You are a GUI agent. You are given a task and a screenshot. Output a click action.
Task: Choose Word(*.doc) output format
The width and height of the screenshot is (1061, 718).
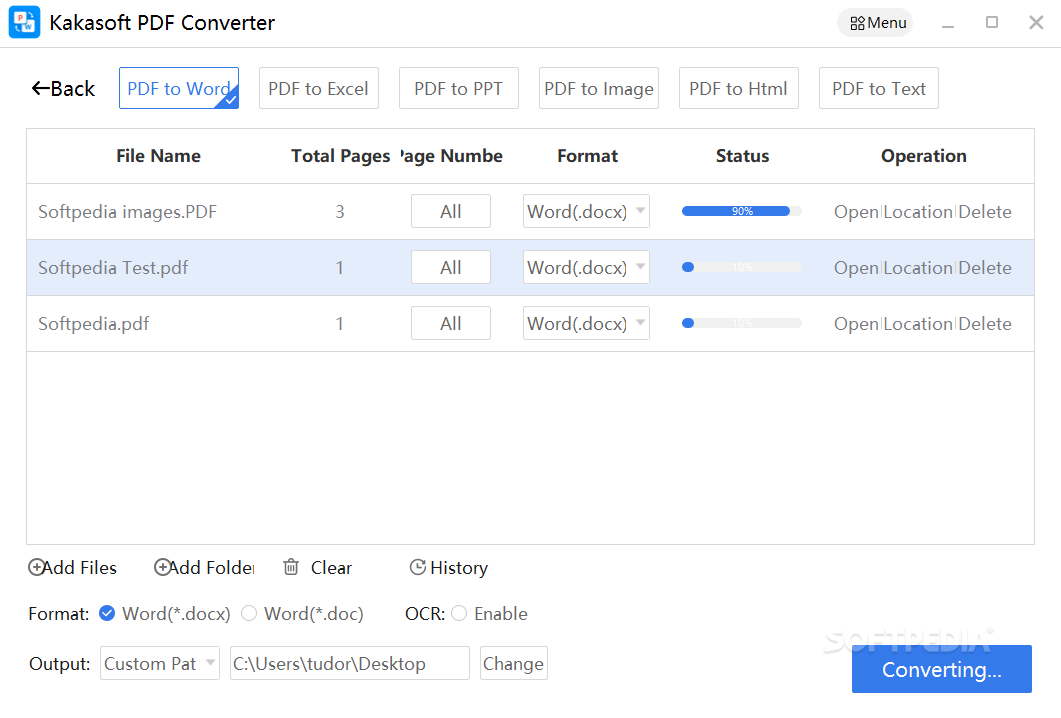pos(302,614)
